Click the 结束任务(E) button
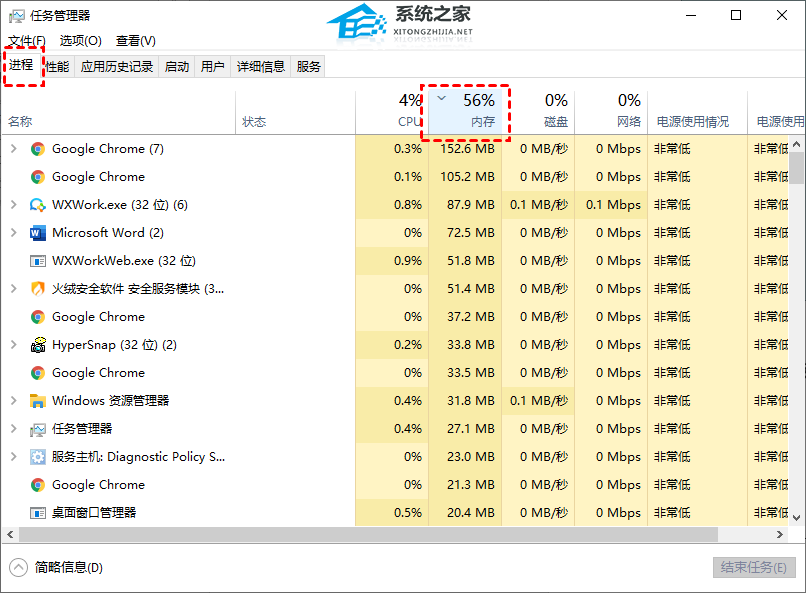Screen dimensions: 806x593 click(754, 568)
